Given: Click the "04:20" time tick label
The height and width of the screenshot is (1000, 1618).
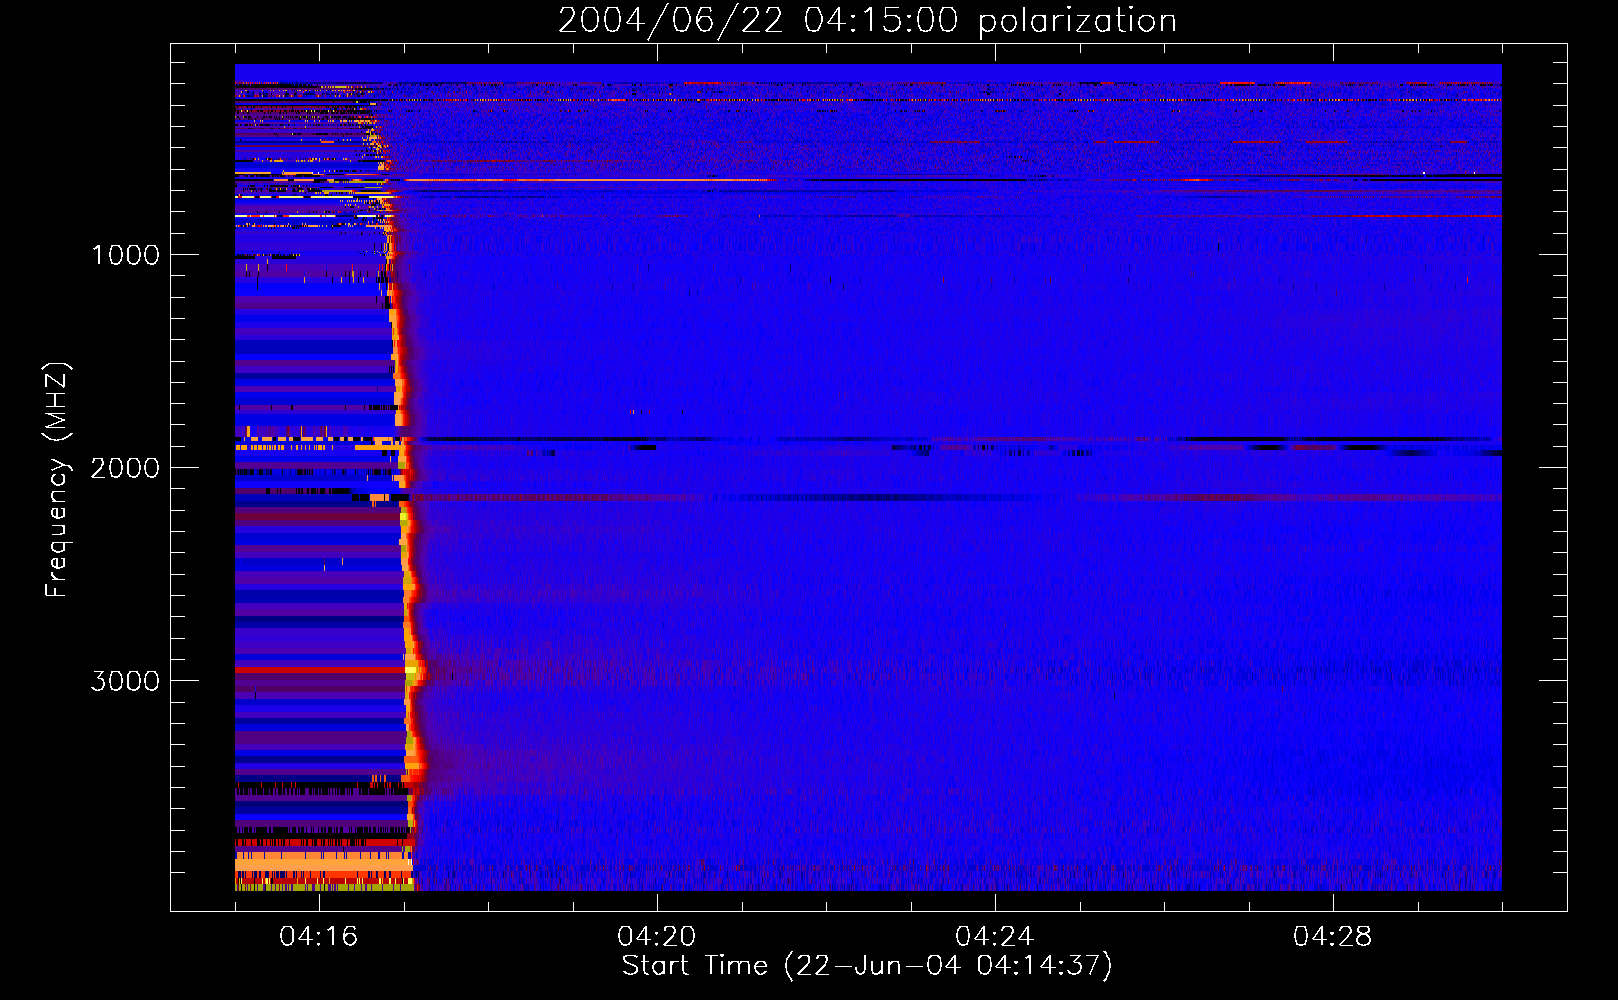Looking at the screenshot, I should click(657, 937).
